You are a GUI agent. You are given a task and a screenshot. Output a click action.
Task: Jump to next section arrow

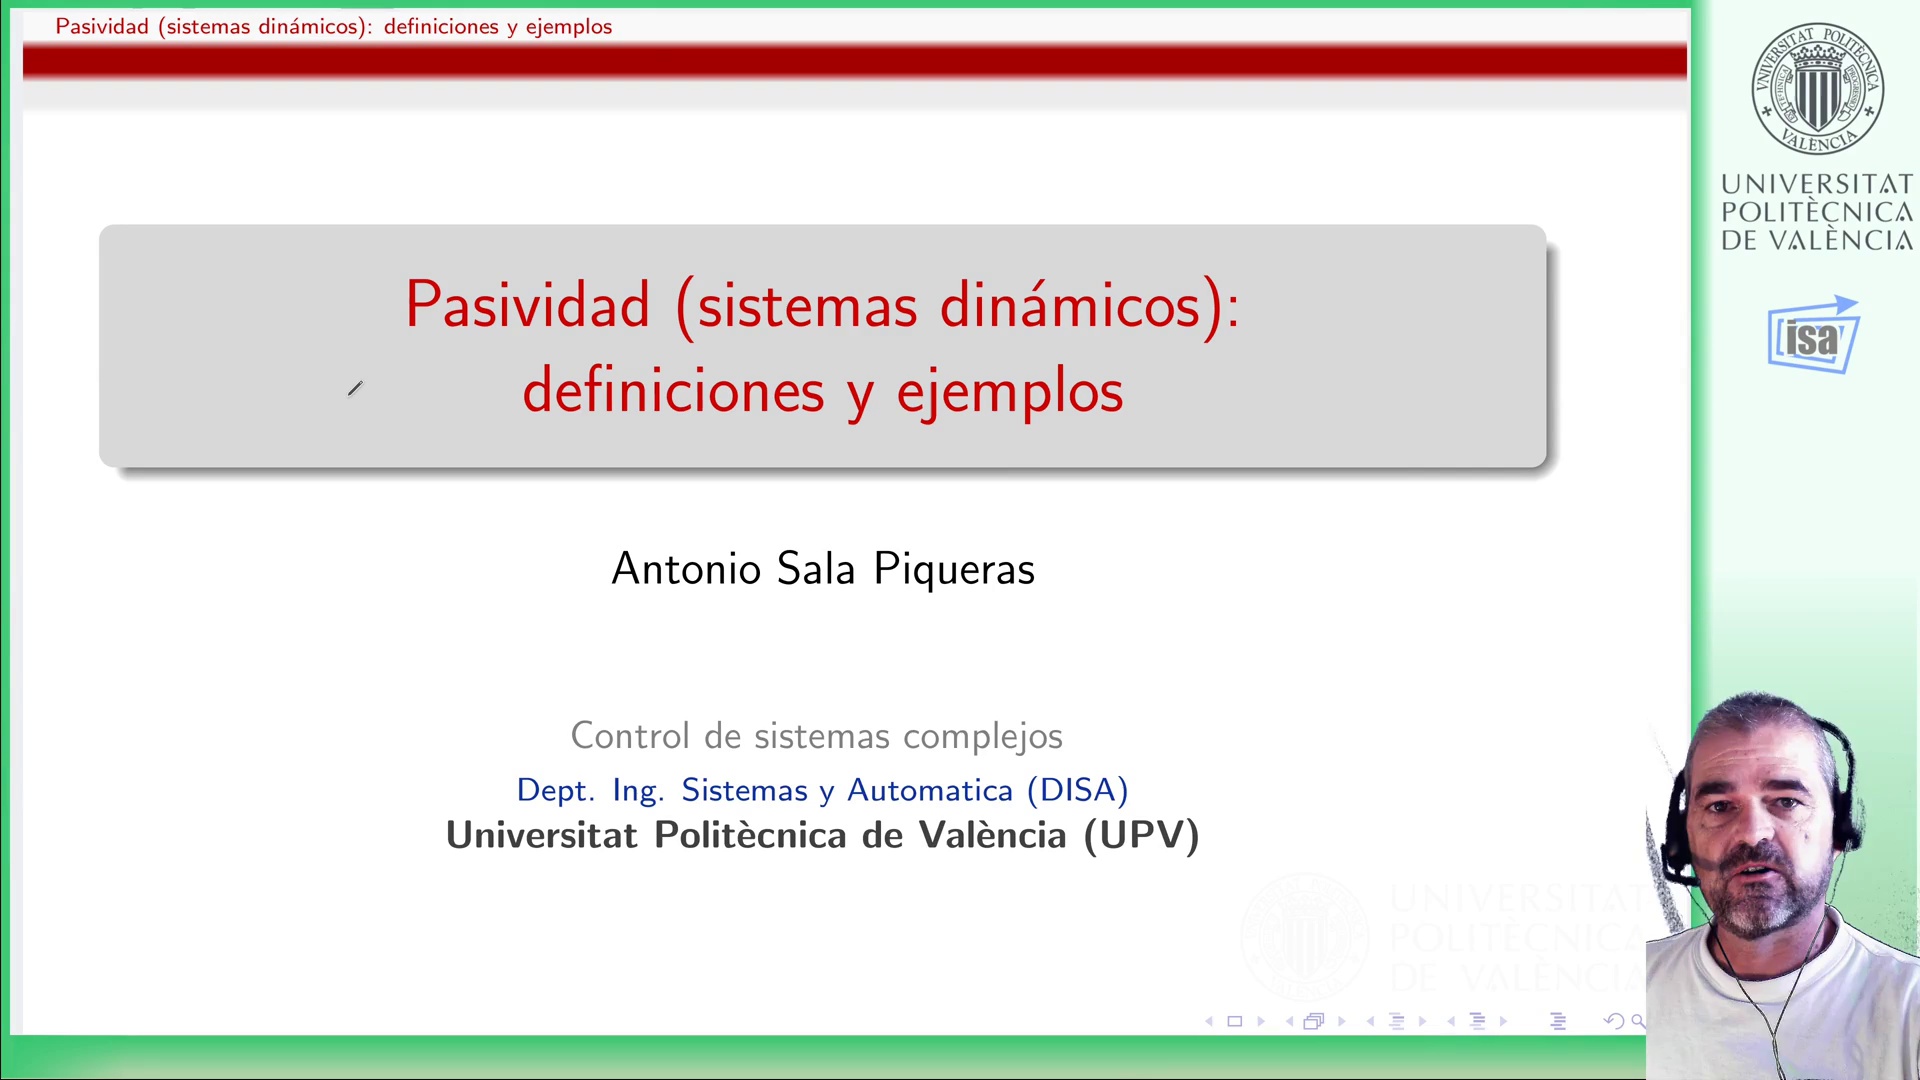[x=1503, y=1021]
